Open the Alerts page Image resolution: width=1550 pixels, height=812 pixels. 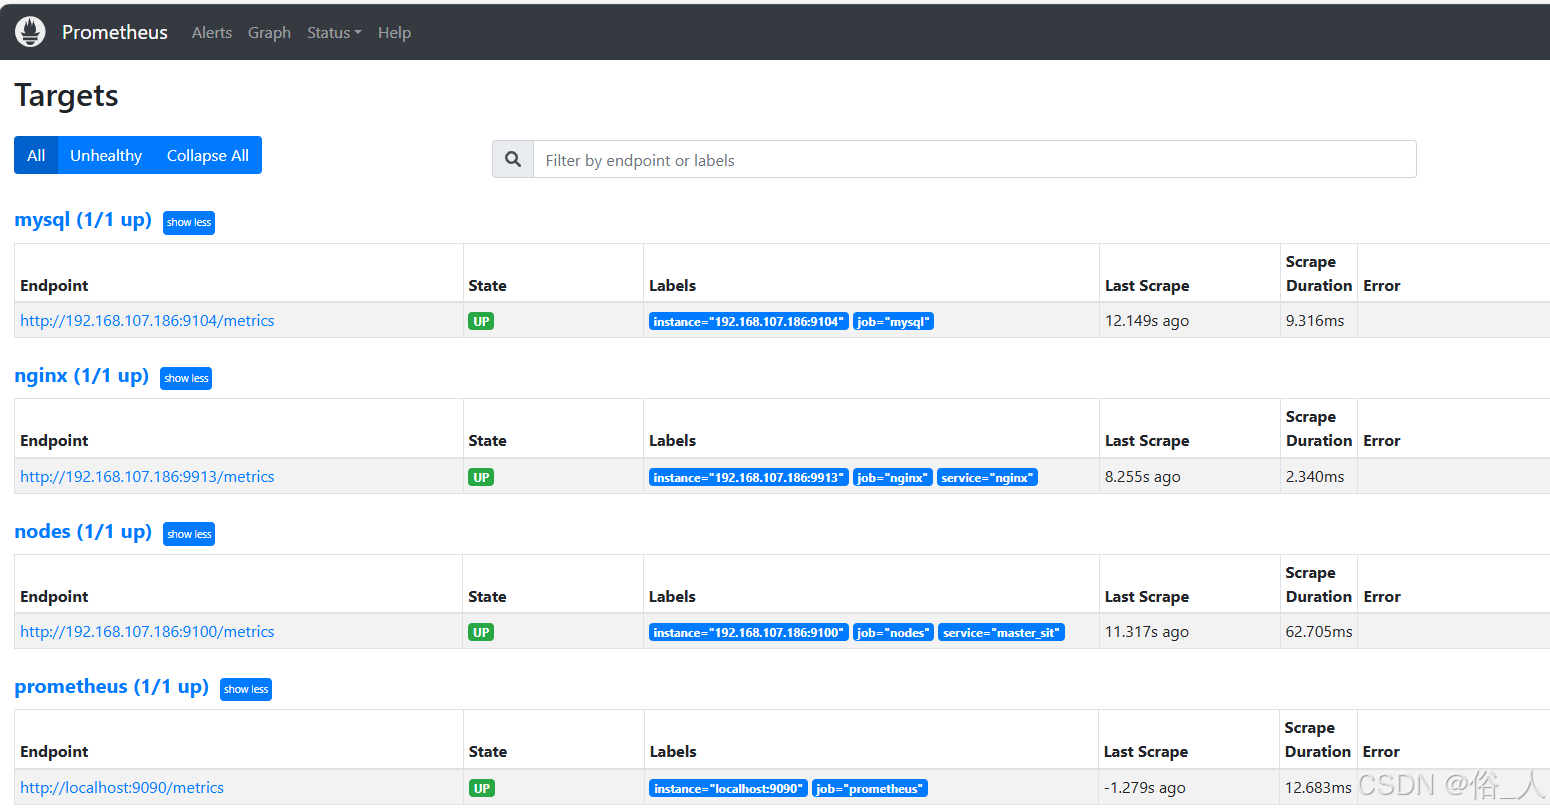[212, 32]
